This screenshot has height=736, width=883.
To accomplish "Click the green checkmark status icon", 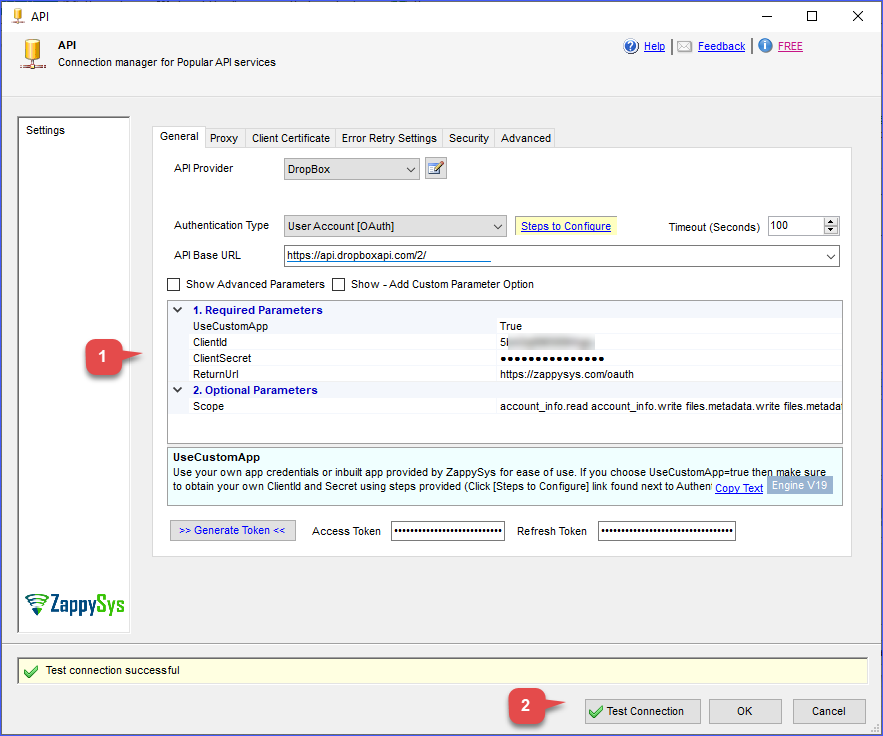I will (x=32, y=671).
